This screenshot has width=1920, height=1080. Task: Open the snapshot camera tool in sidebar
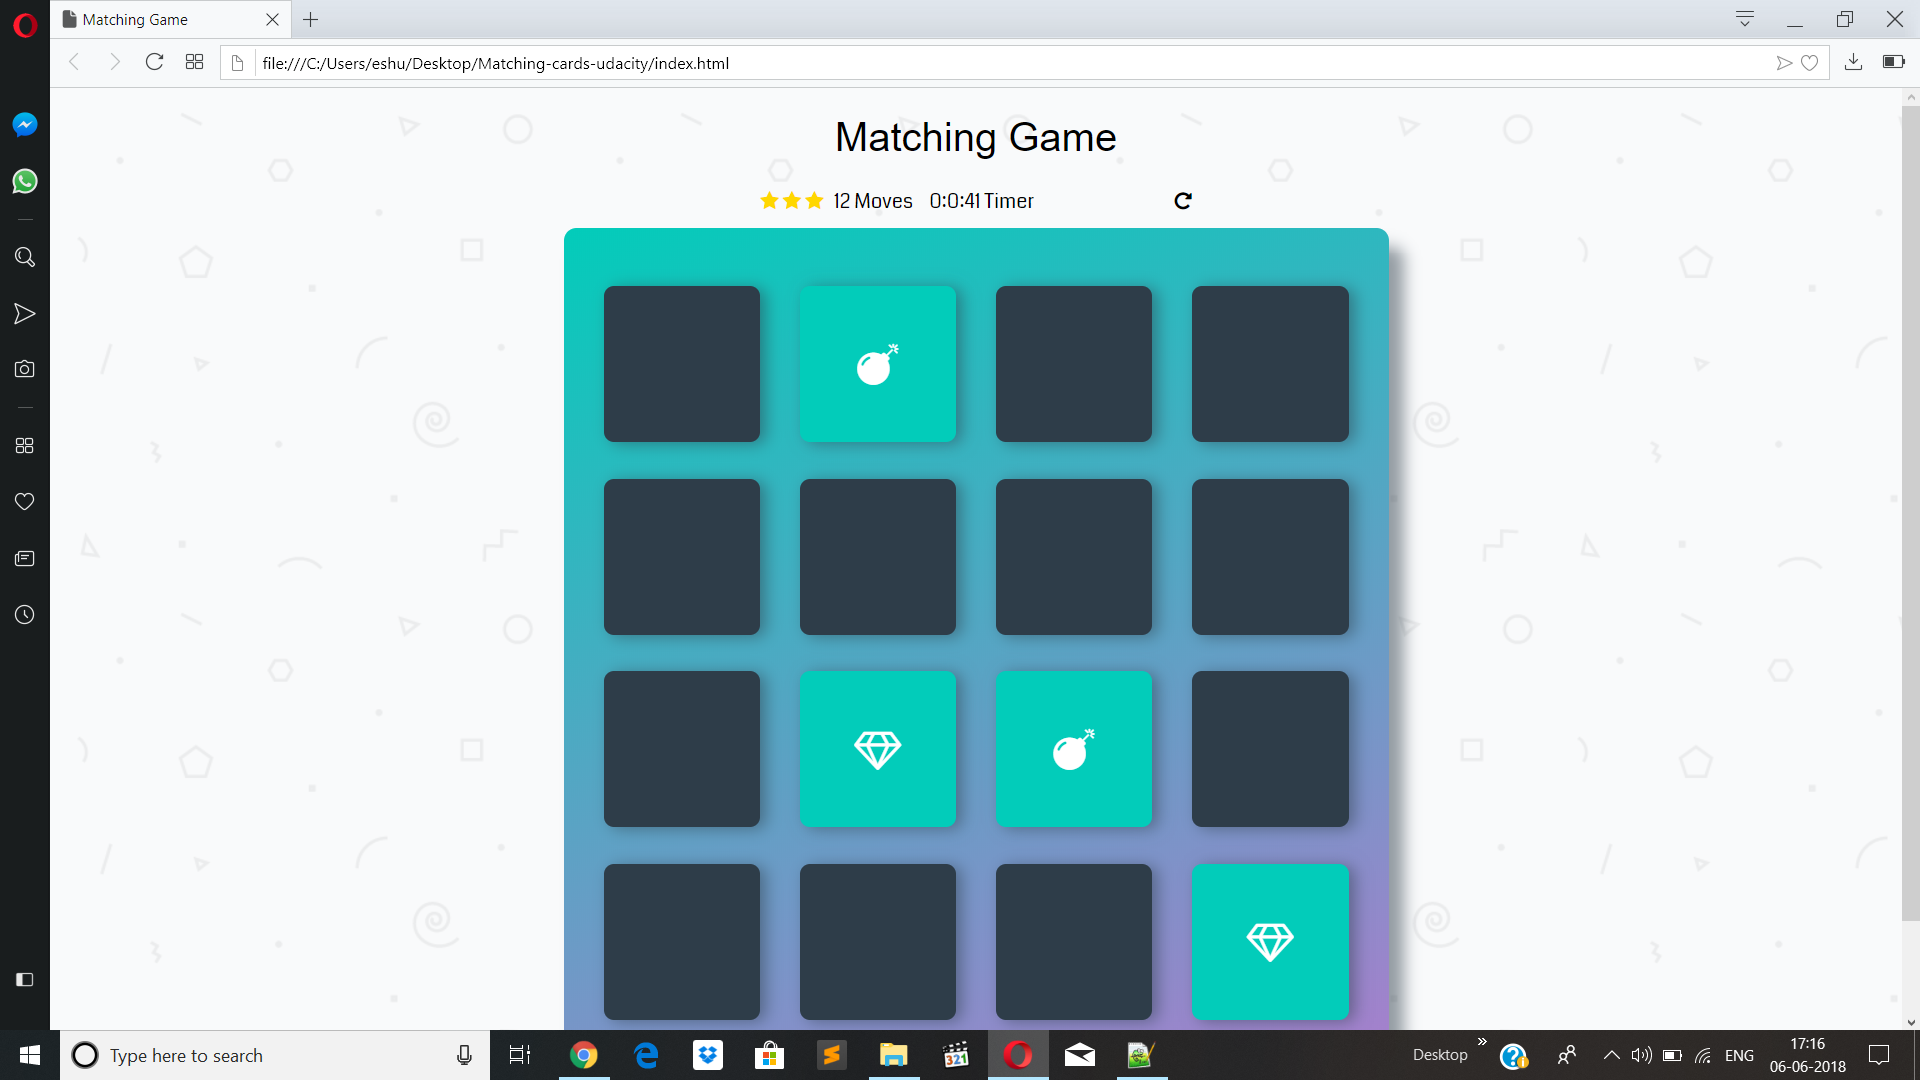click(24, 368)
